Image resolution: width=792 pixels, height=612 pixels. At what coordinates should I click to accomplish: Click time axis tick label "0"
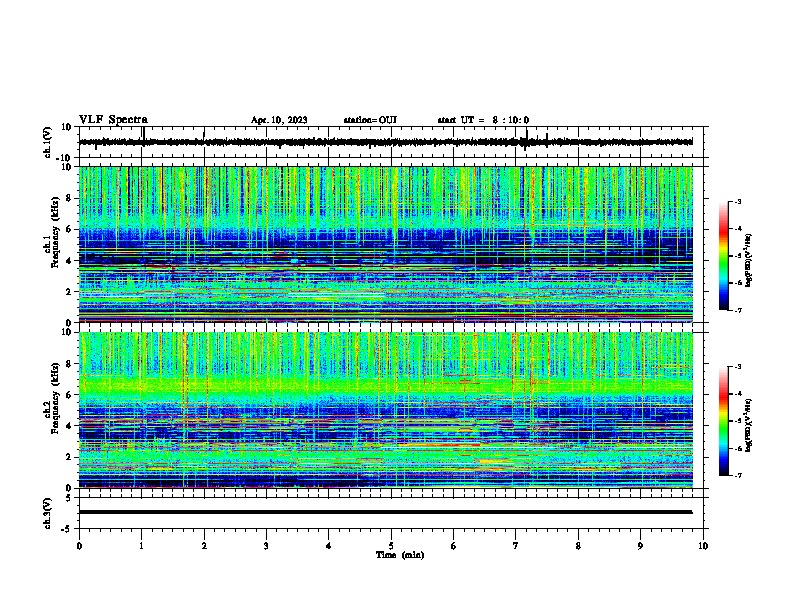(x=79, y=546)
